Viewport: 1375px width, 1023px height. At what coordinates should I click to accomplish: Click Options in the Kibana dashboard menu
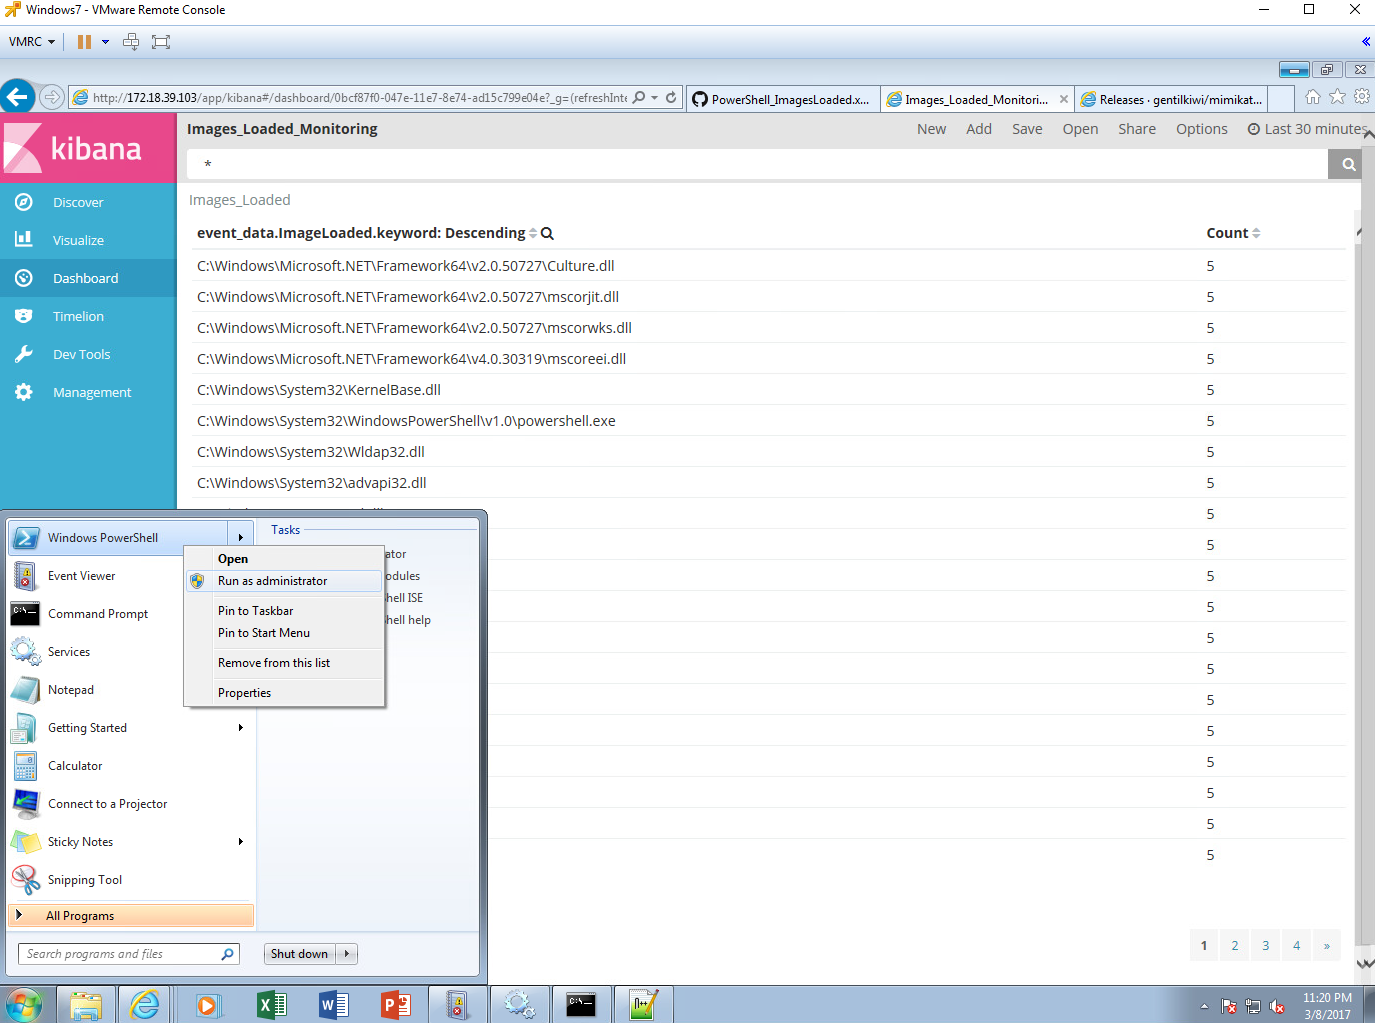tap(1202, 129)
